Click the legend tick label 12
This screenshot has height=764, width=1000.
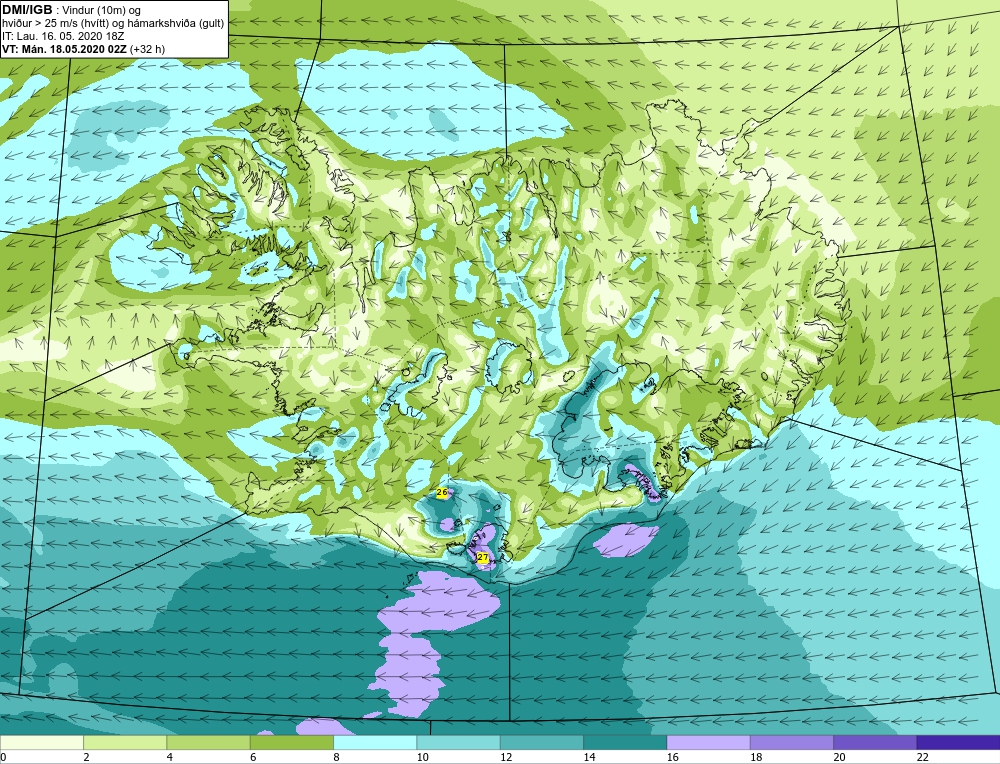tap(506, 757)
